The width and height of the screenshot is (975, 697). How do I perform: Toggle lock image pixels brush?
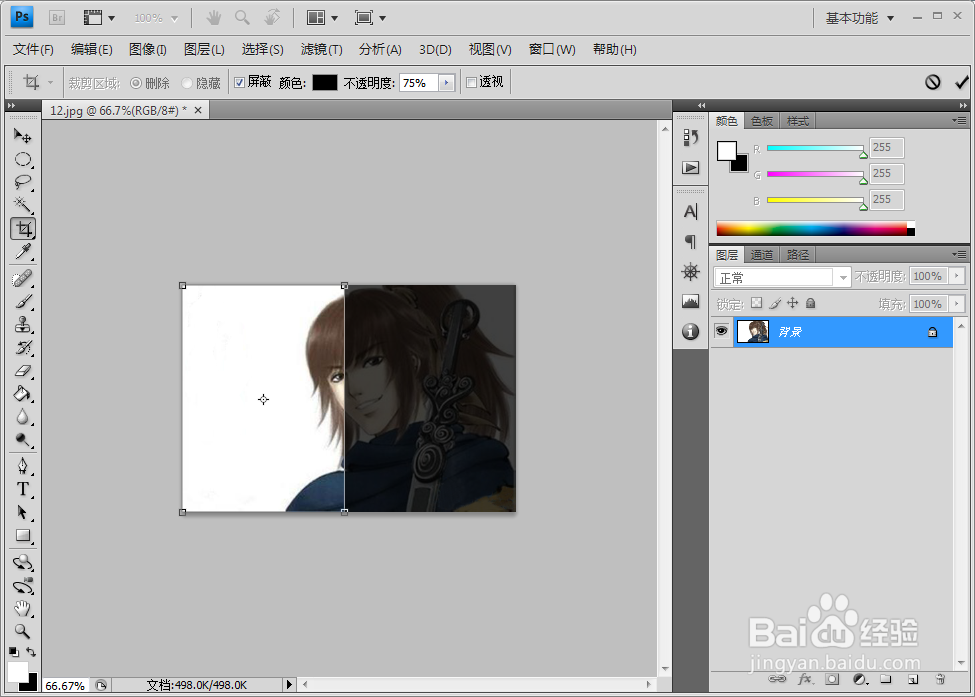[775, 303]
